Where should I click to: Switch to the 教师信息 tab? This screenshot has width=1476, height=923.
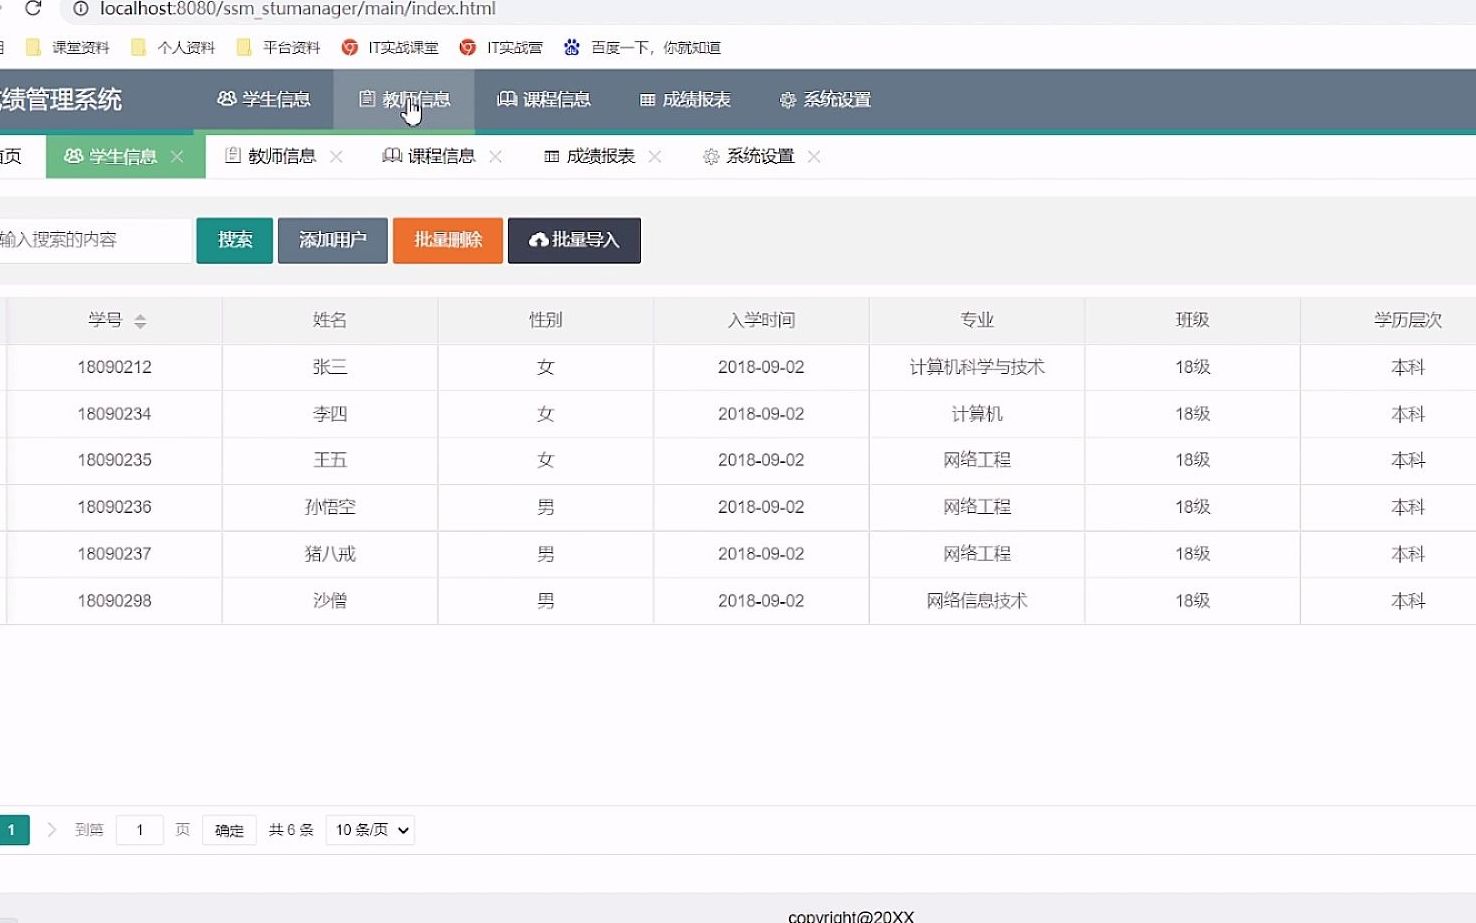(x=270, y=156)
